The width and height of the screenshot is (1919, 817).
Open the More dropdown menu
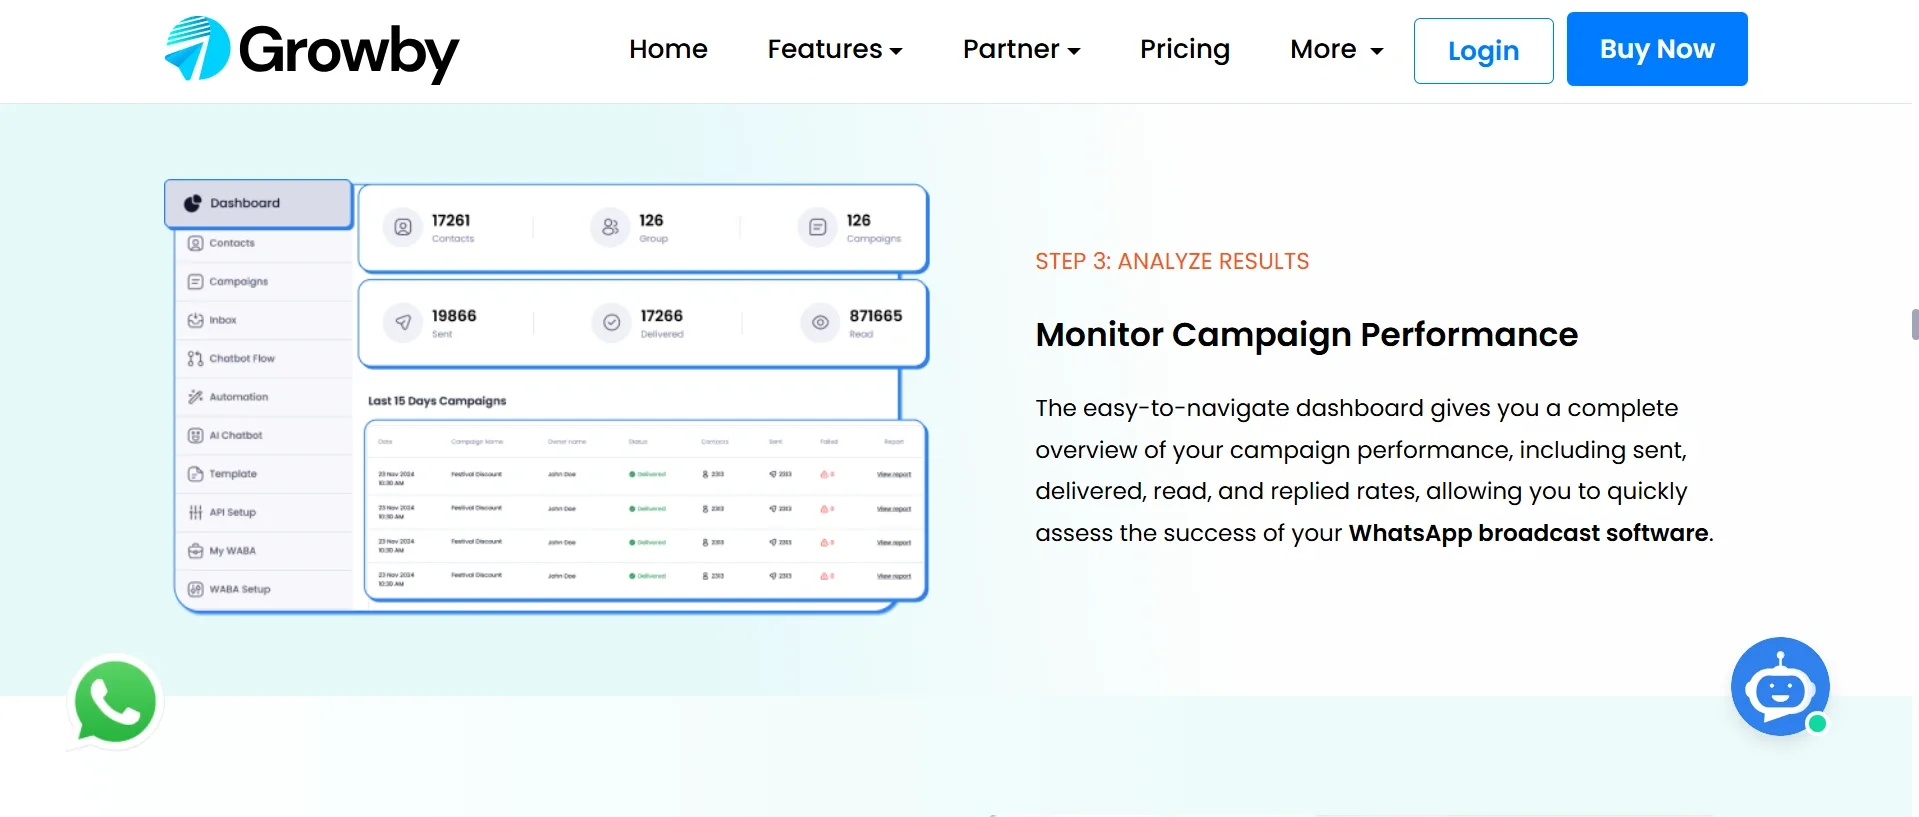[1336, 49]
